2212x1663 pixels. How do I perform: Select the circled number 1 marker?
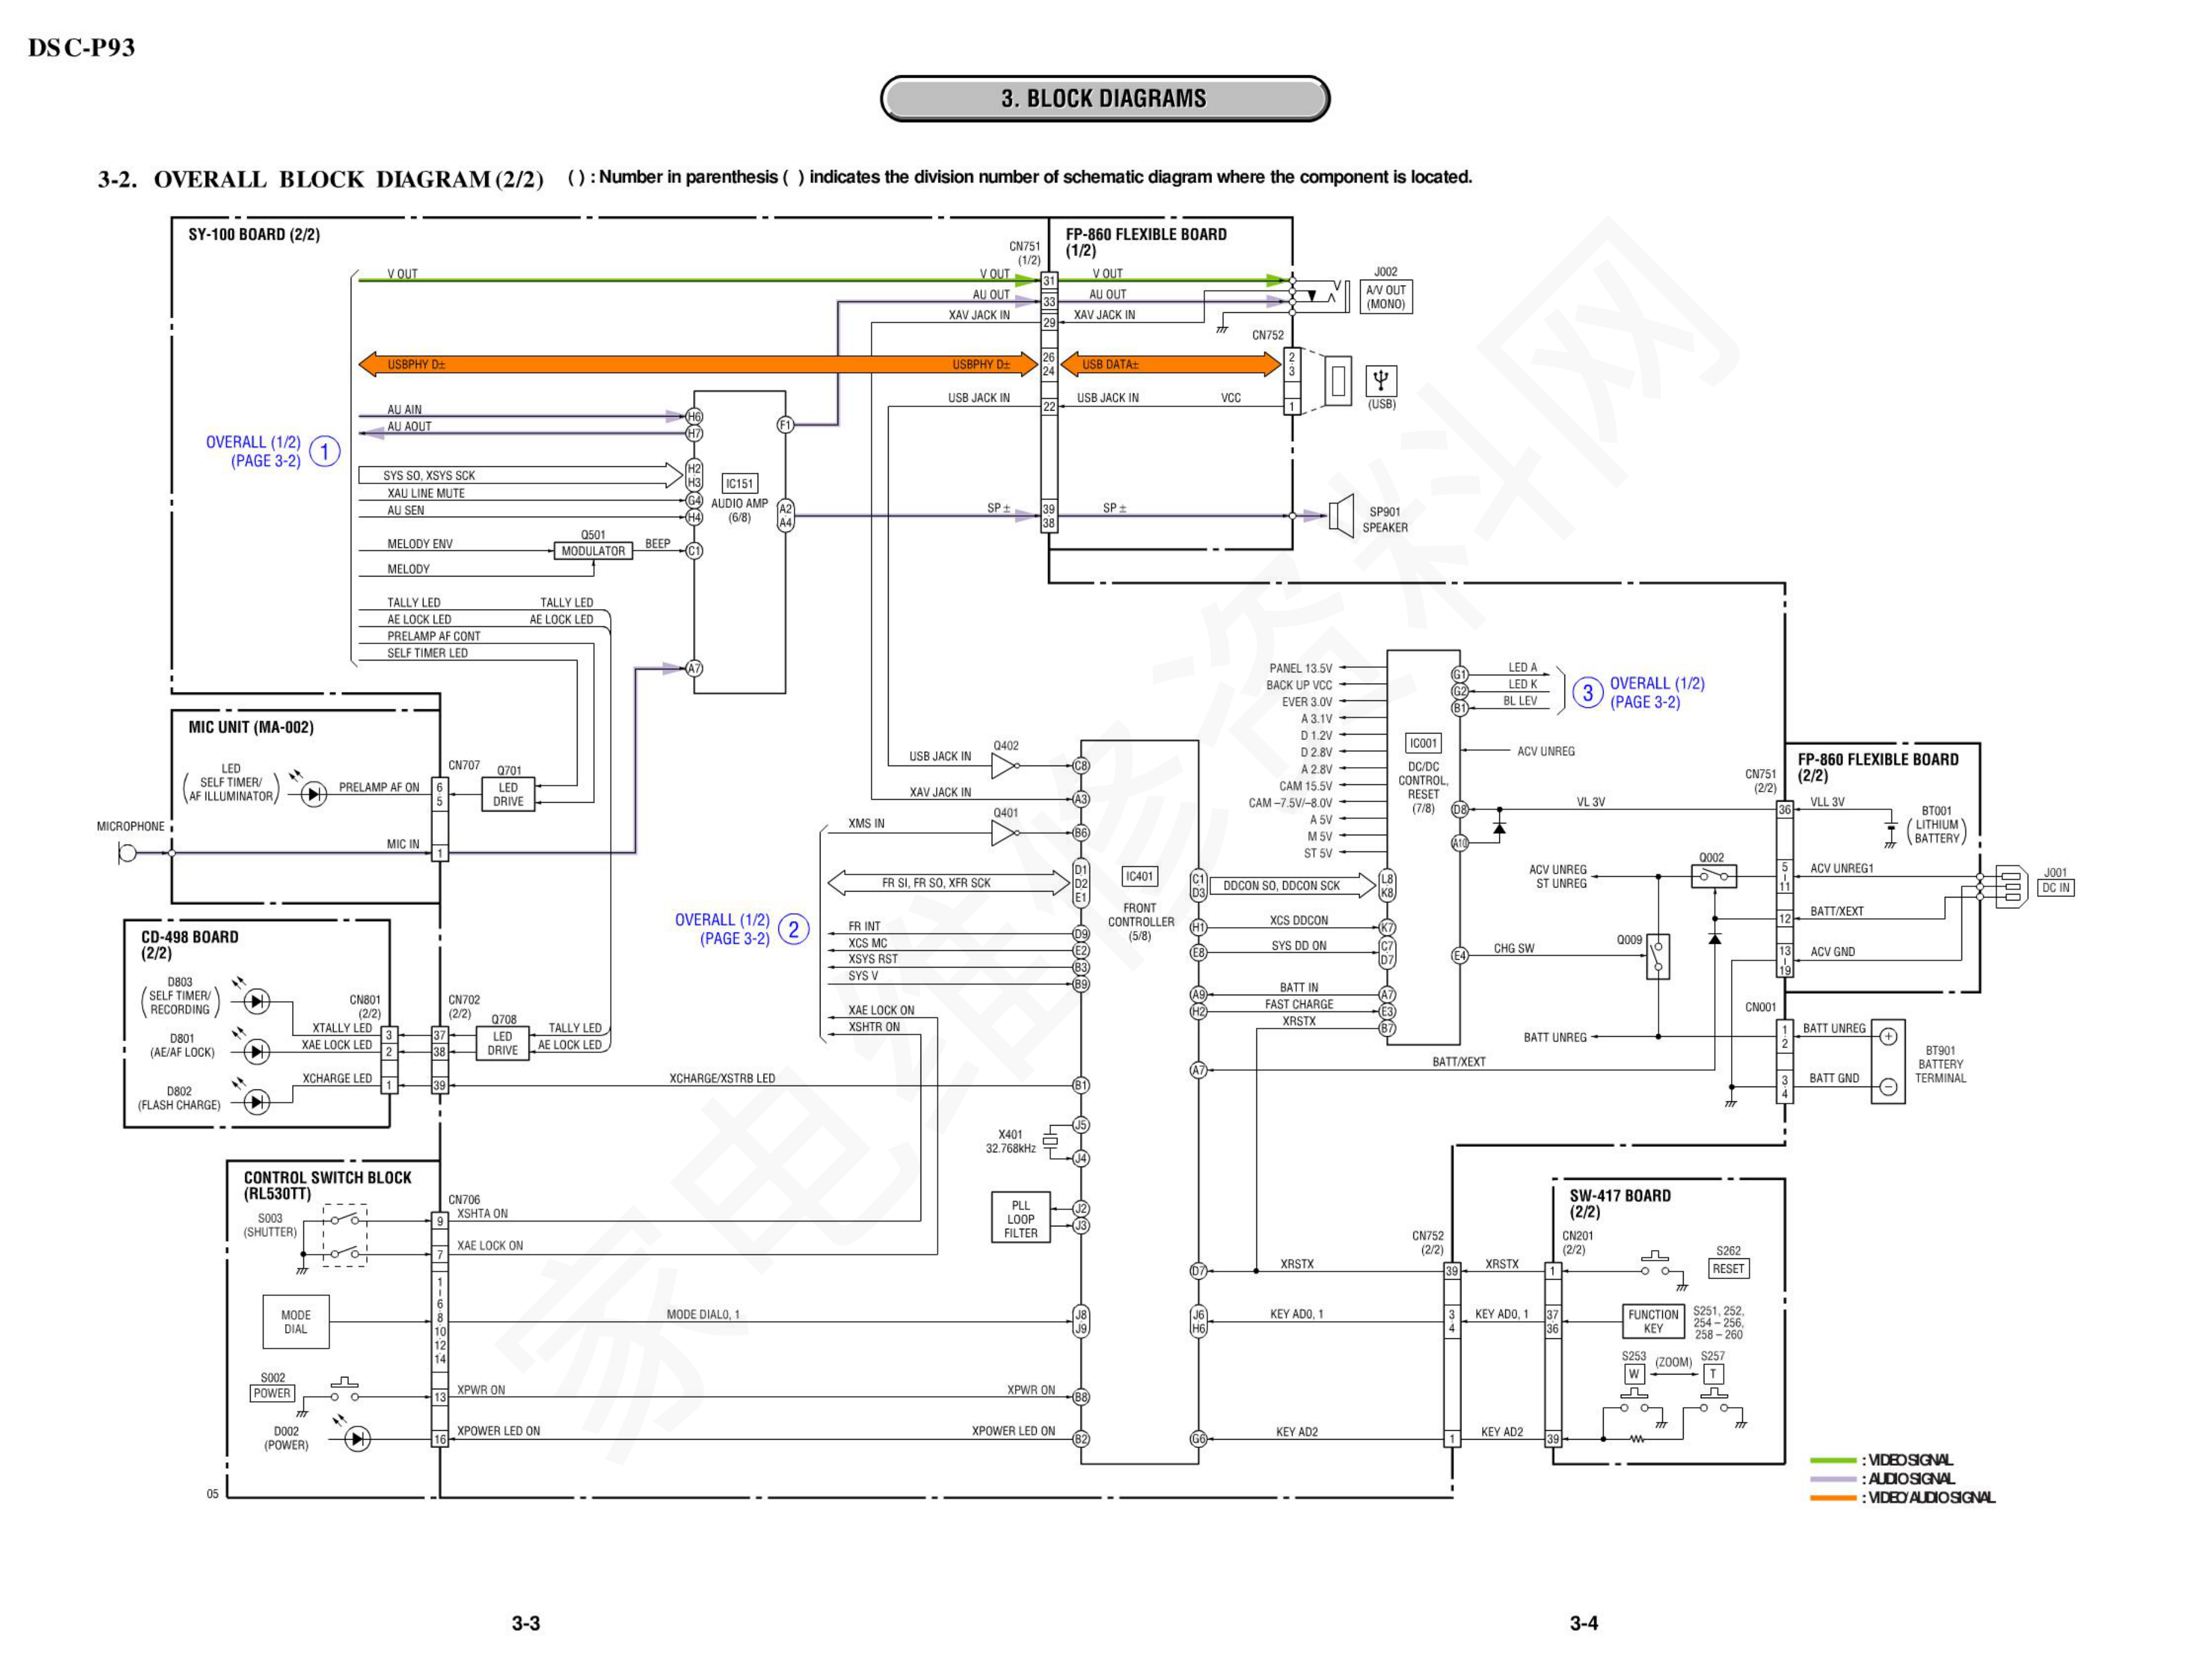[x=324, y=452]
